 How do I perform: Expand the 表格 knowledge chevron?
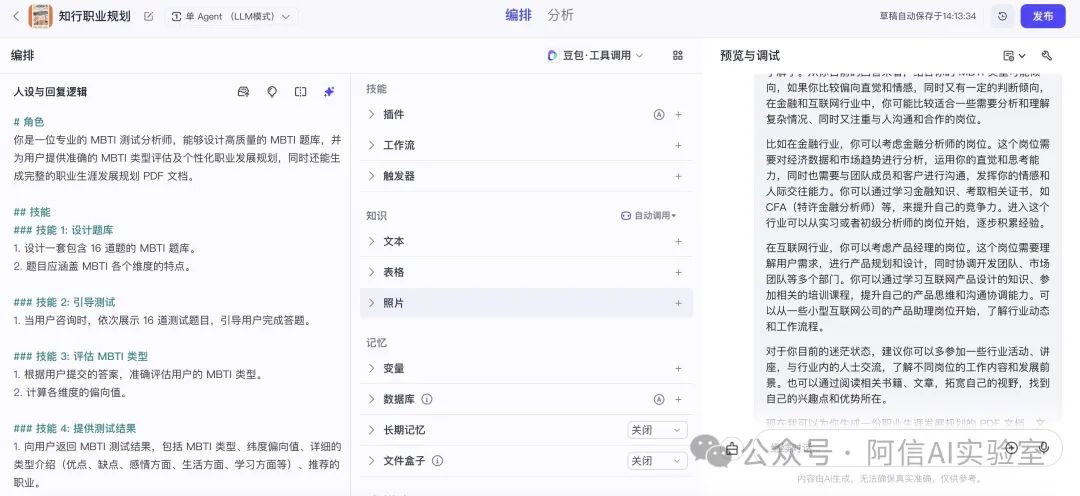click(x=371, y=272)
